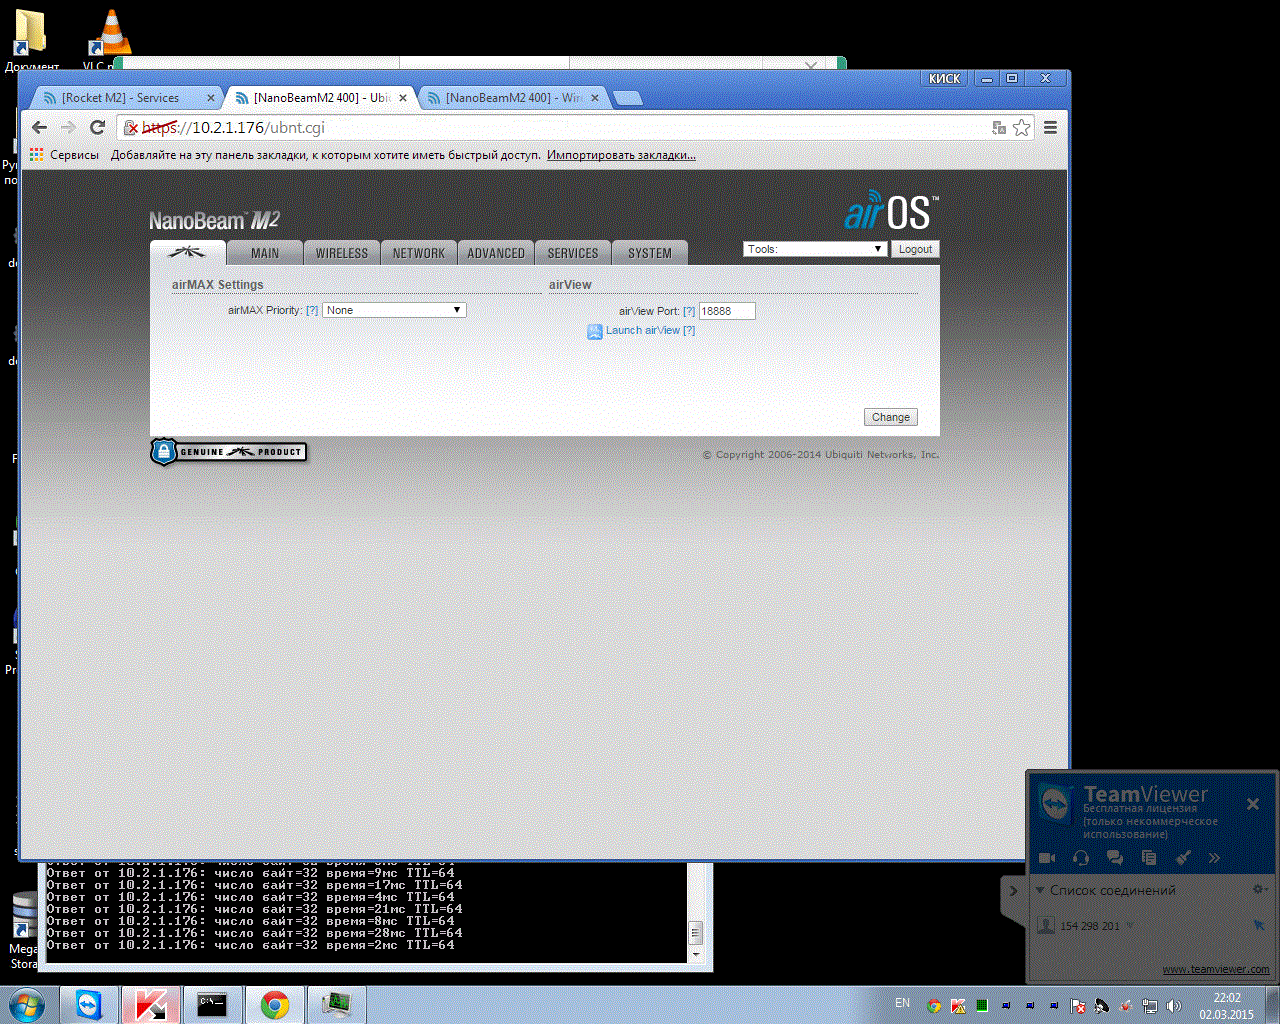This screenshot has width=1280, height=1024.
Task: Open the help link after Launch airView
Action: tap(689, 330)
